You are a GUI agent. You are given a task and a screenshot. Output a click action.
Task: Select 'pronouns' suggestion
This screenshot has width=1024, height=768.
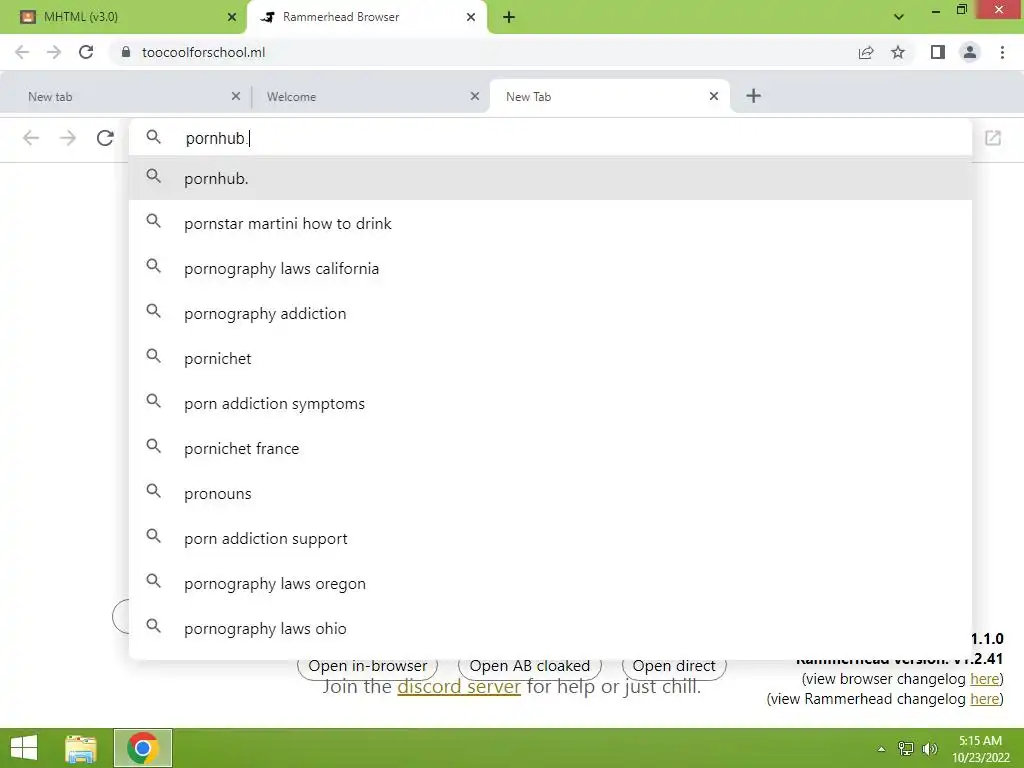click(551, 494)
